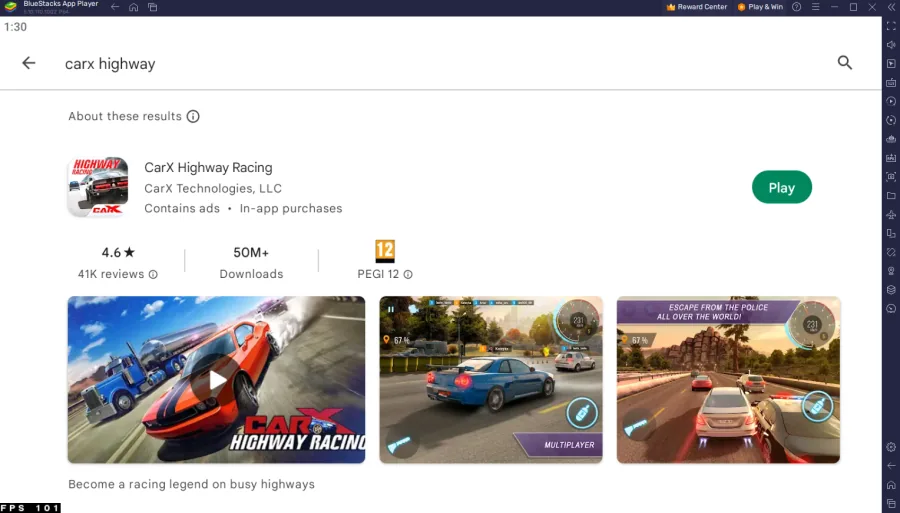Click BlueStacks title bar back arrow
This screenshot has width=900, height=513.
click(x=115, y=7)
